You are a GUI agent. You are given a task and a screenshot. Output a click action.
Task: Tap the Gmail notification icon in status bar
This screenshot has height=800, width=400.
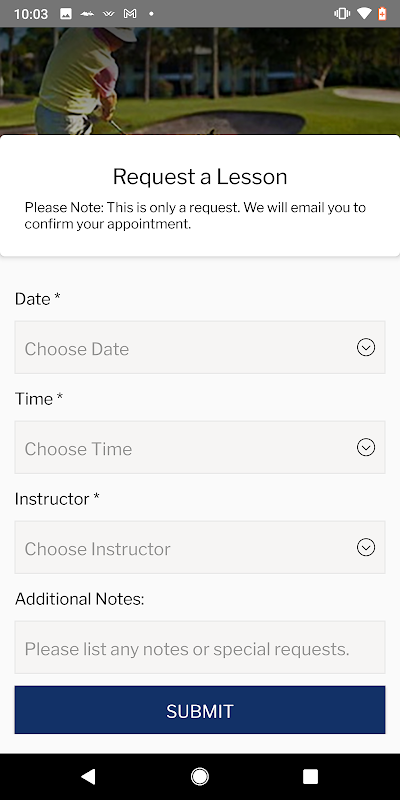coord(130,14)
